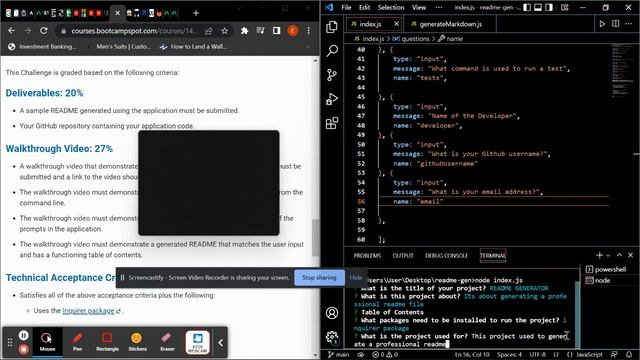Select the Screencastify Pen tool

pos(77,341)
